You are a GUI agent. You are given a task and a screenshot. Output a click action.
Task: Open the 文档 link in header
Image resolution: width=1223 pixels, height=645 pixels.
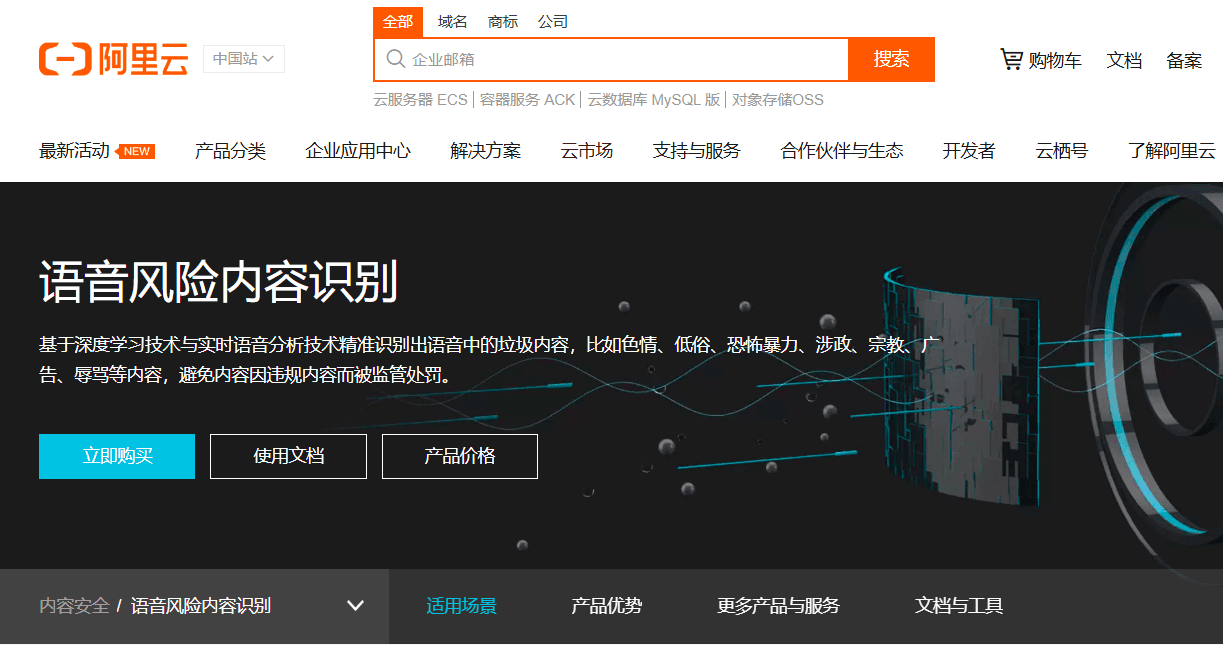pos(1124,60)
